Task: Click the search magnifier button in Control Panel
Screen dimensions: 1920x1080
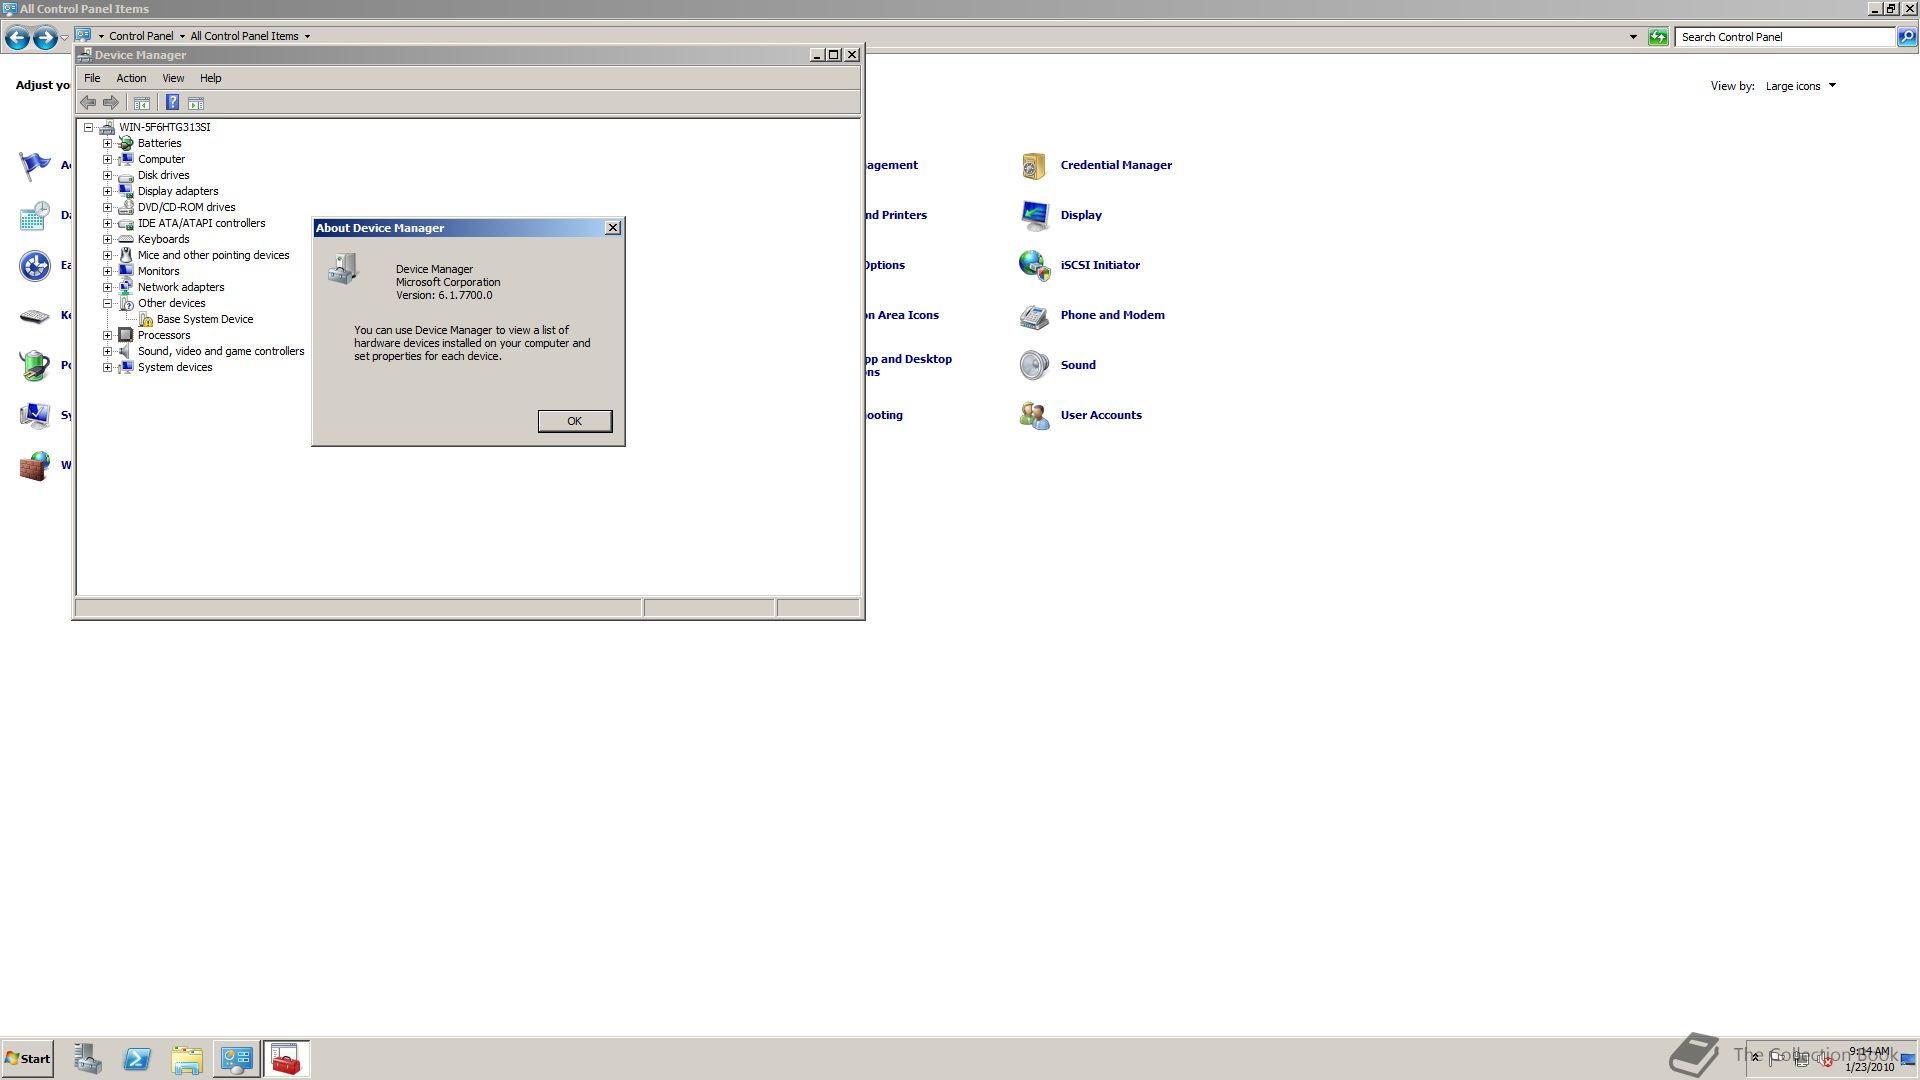Action: click(x=1907, y=37)
